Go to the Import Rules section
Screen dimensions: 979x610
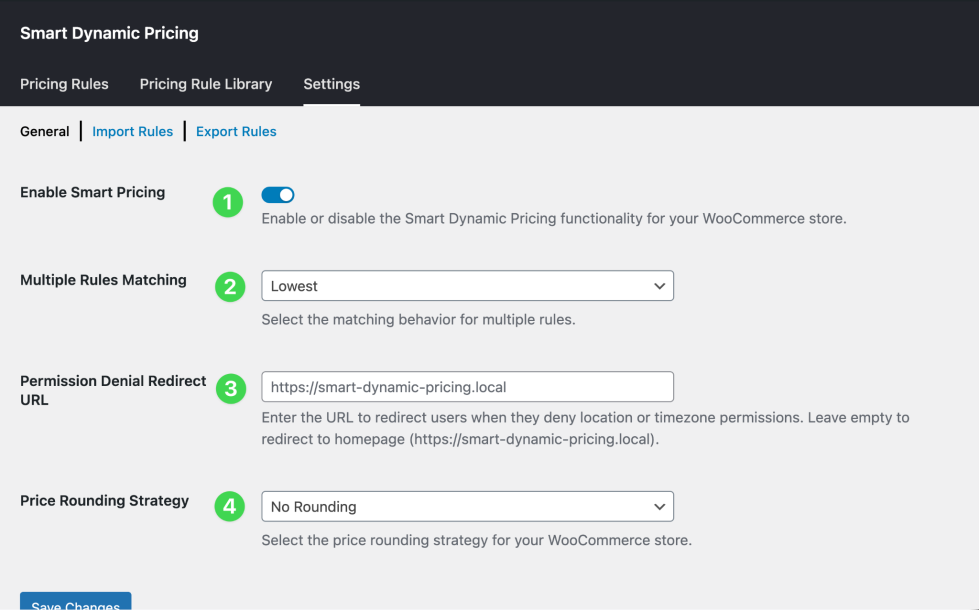132,131
